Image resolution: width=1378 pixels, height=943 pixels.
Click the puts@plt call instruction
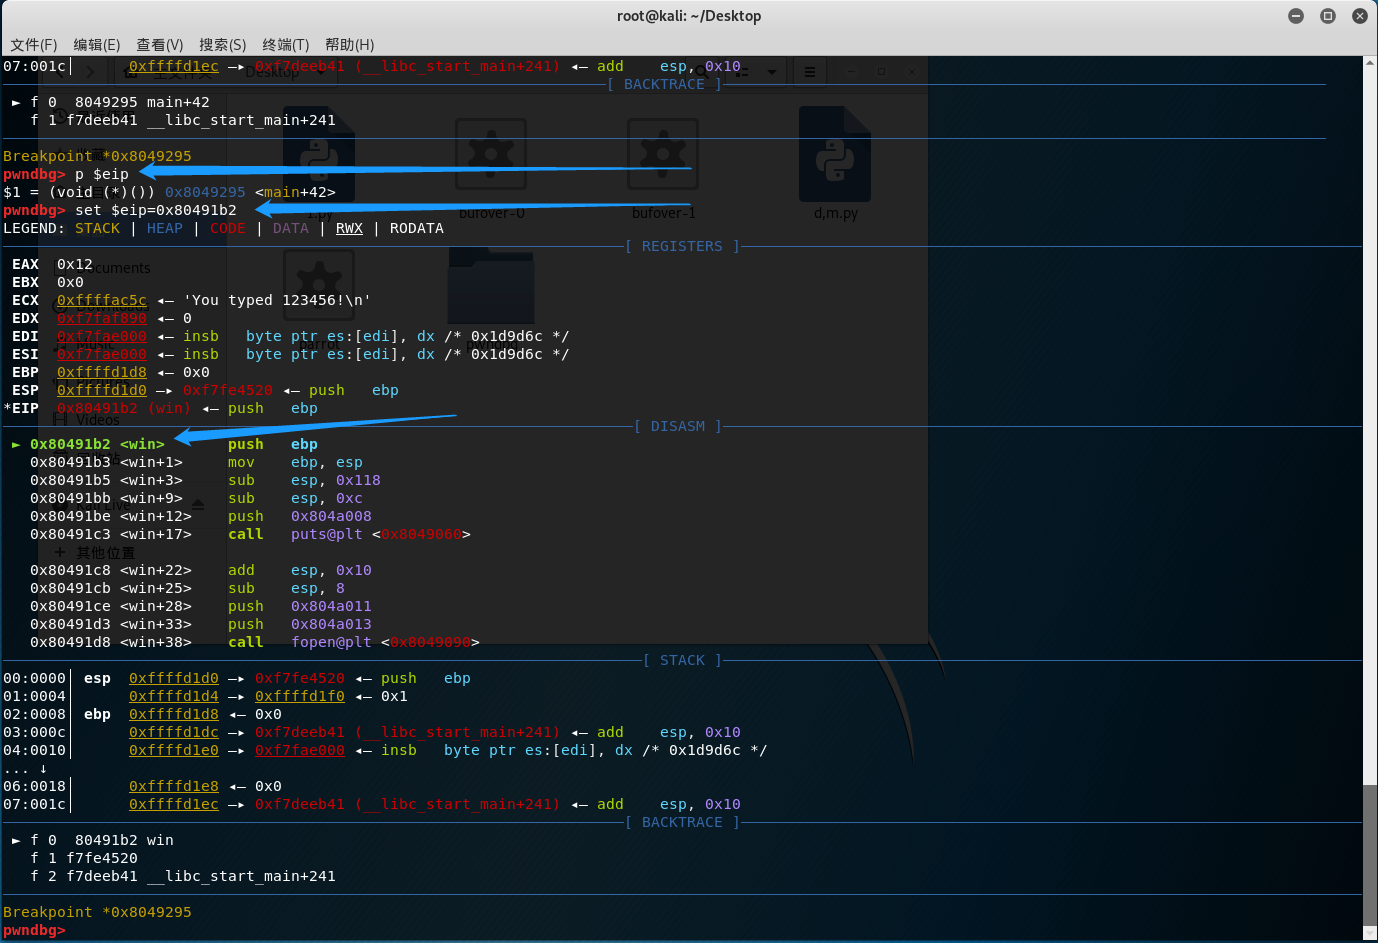click(326, 534)
